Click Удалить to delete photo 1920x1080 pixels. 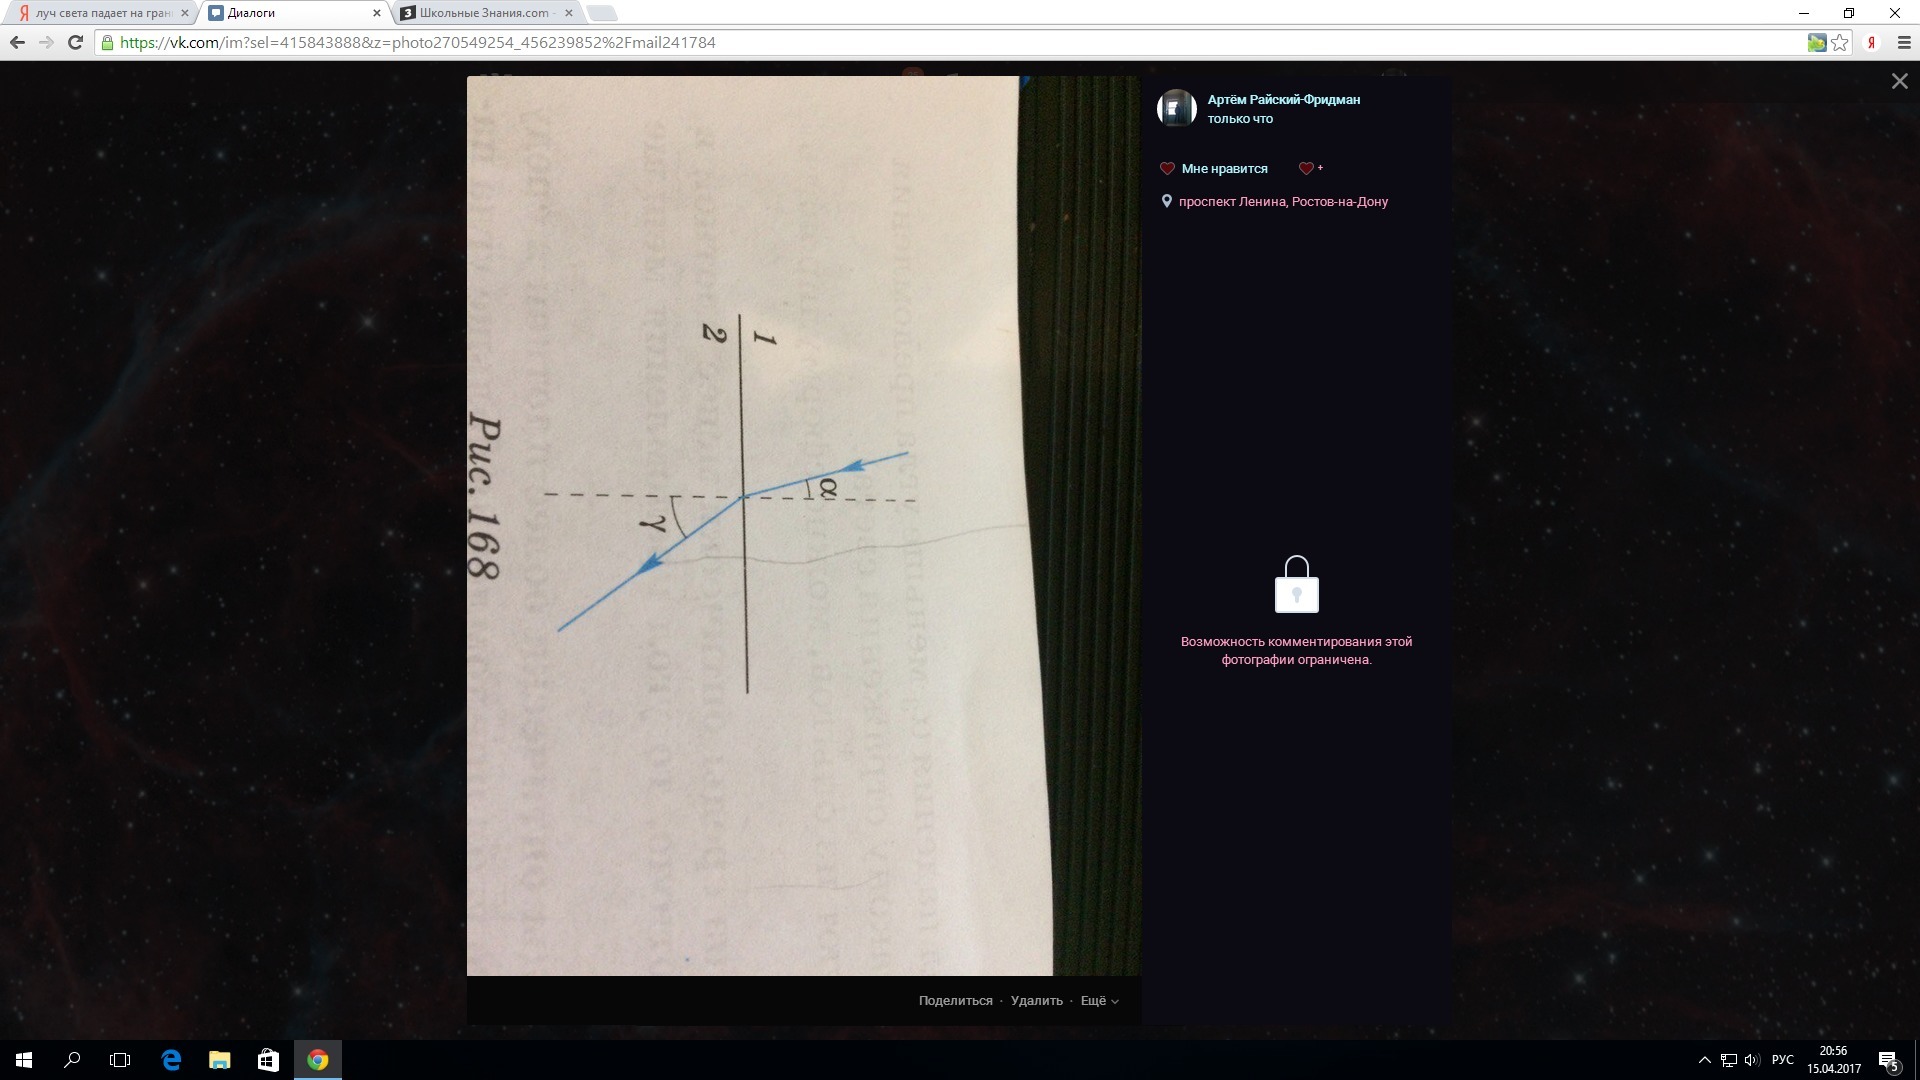1036,1001
